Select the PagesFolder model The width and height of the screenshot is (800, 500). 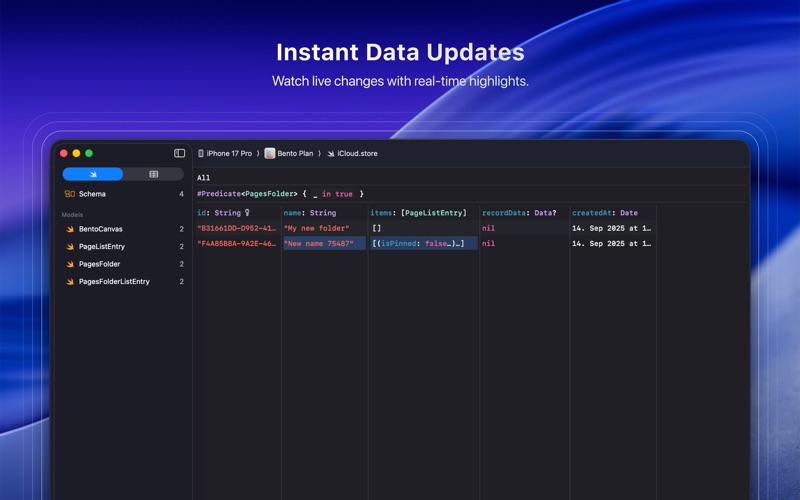[122, 264]
